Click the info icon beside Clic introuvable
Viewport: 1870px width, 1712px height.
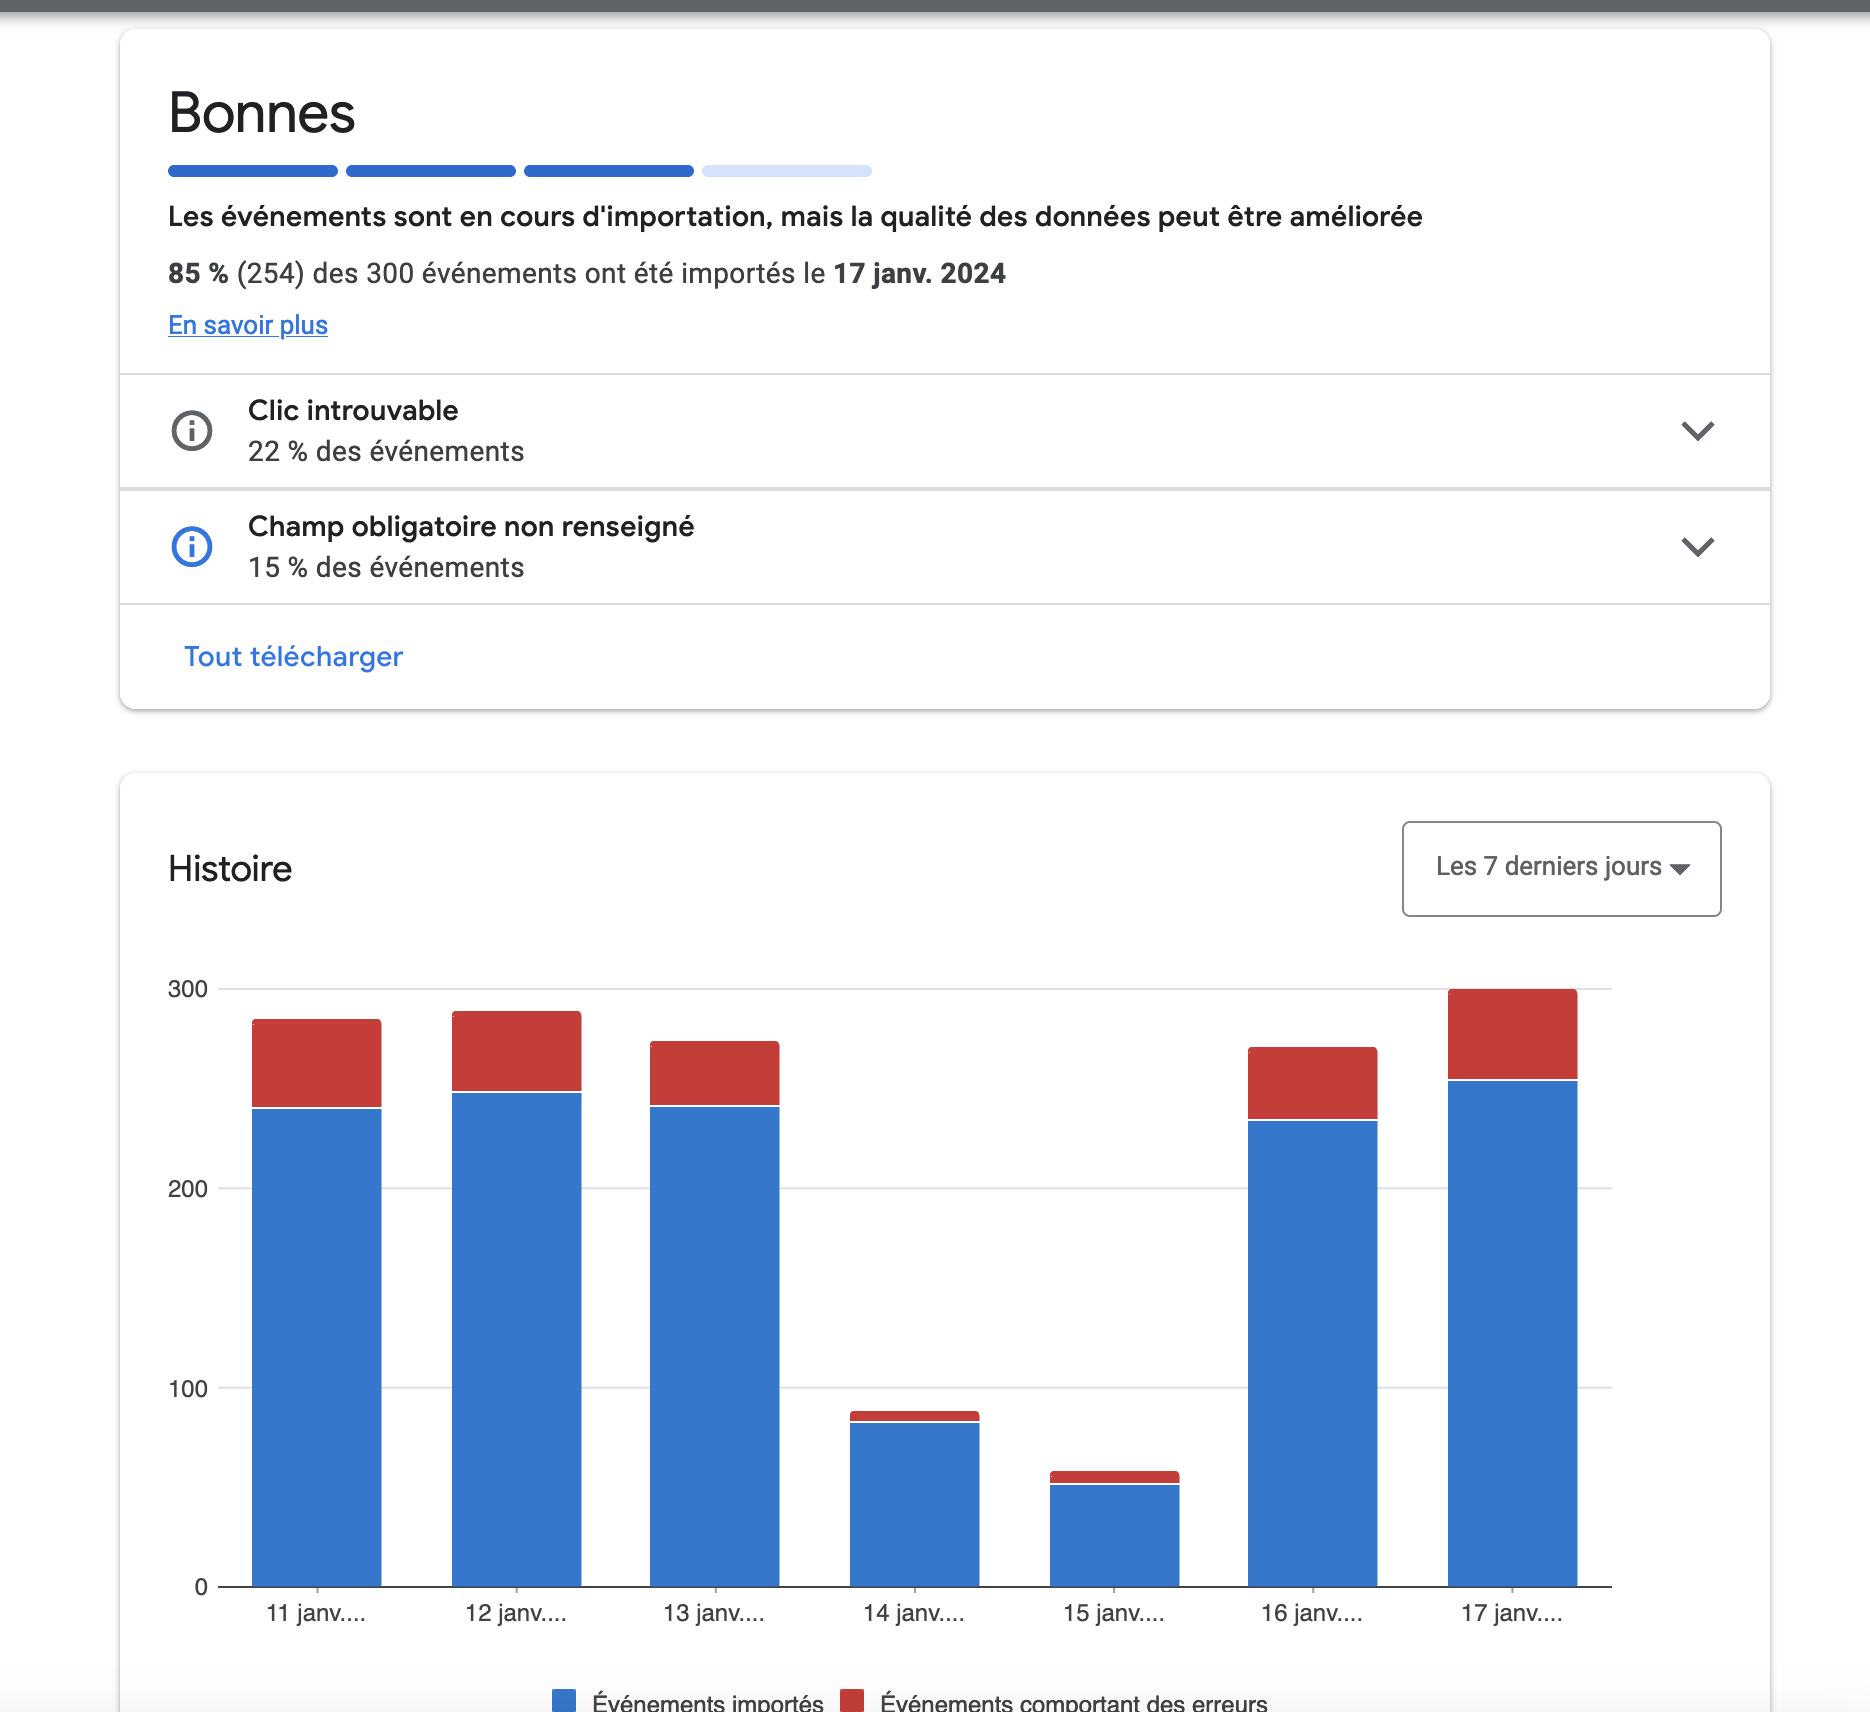click(192, 431)
